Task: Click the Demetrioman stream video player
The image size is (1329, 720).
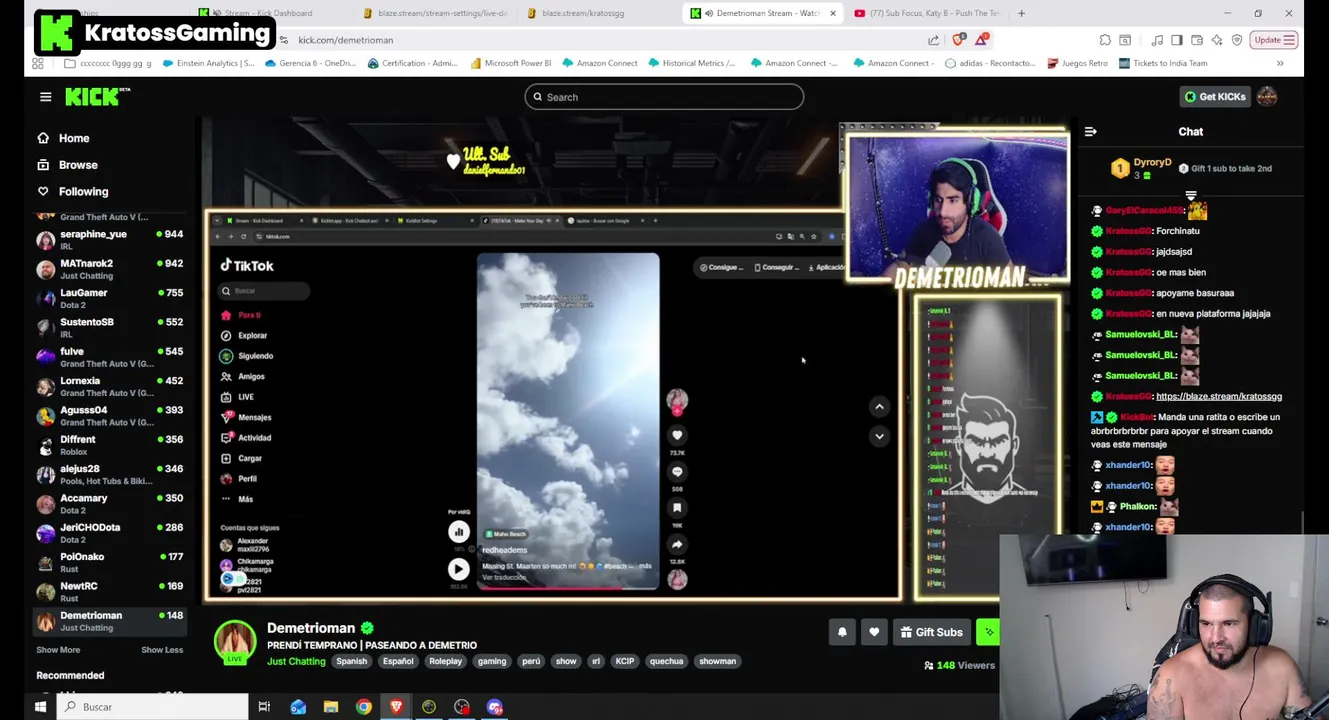Action: click(636, 360)
